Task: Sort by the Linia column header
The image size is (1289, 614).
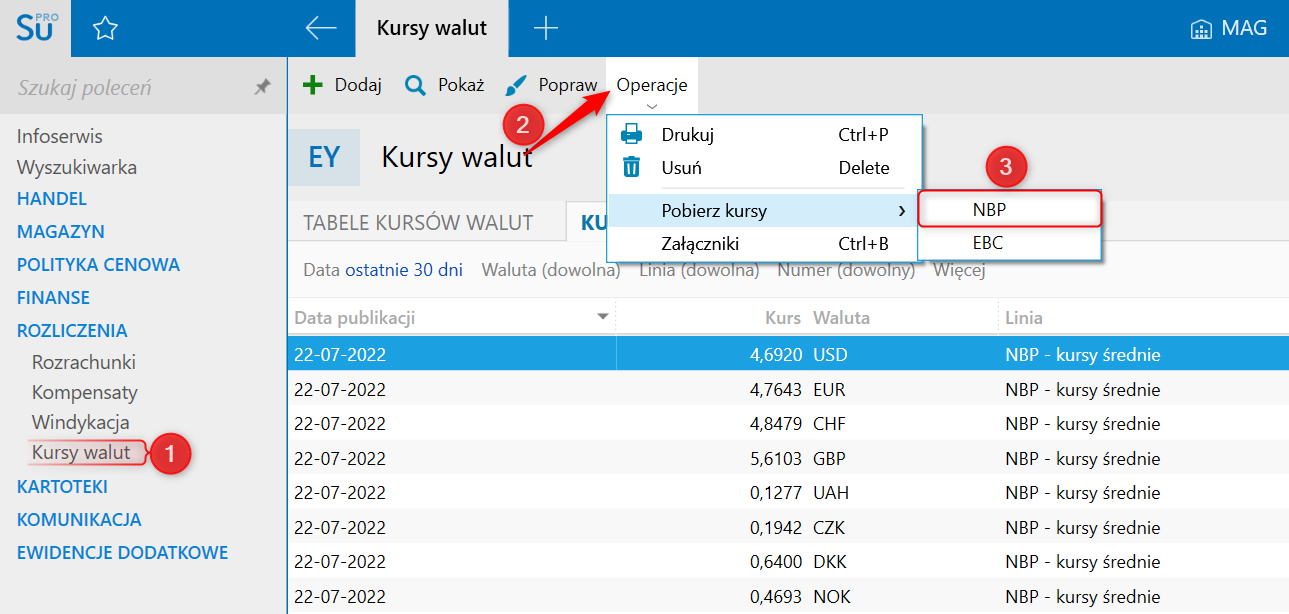Action: [x=1024, y=318]
